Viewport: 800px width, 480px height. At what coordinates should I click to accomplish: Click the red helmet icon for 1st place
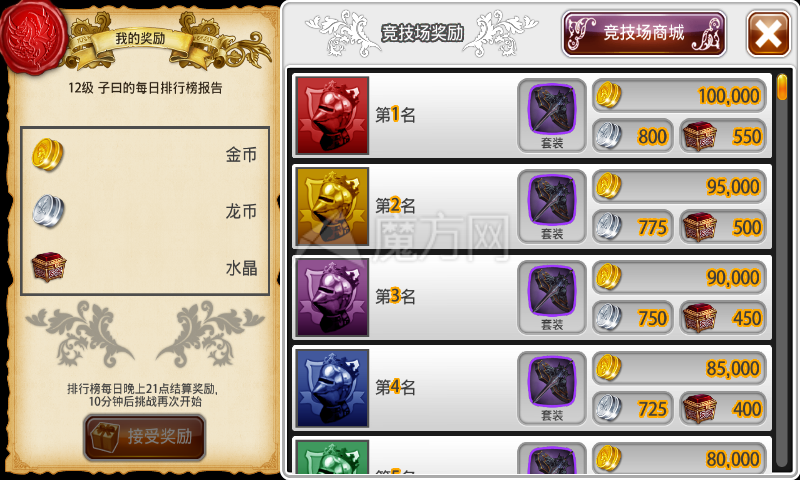(x=332, y=115)
